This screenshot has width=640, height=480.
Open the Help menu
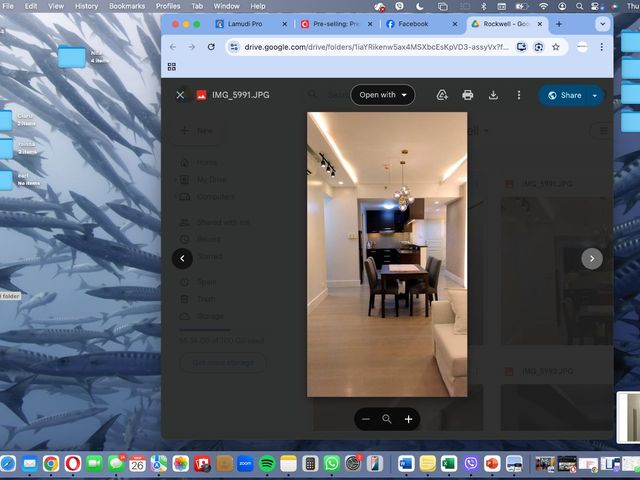[x=258, y=6]
